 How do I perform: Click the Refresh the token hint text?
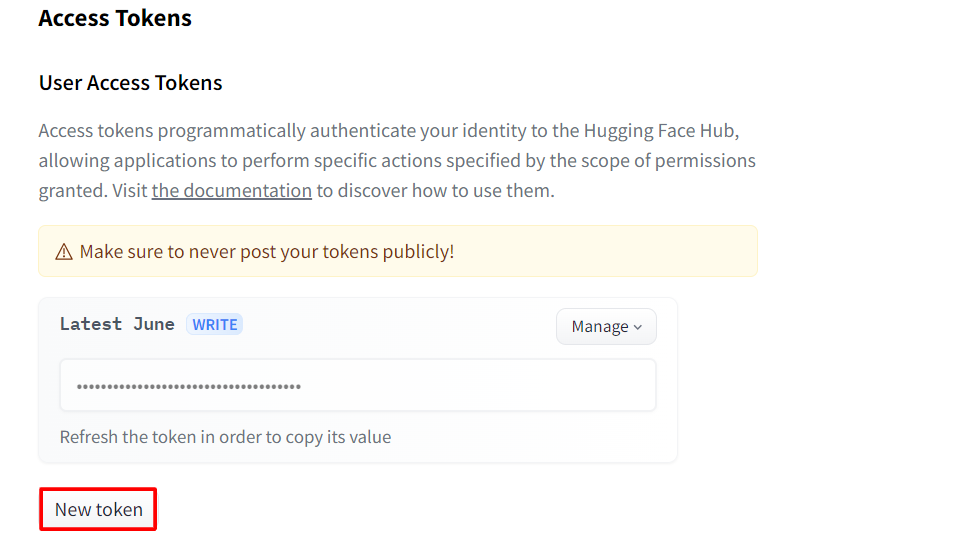click(225, 437)
